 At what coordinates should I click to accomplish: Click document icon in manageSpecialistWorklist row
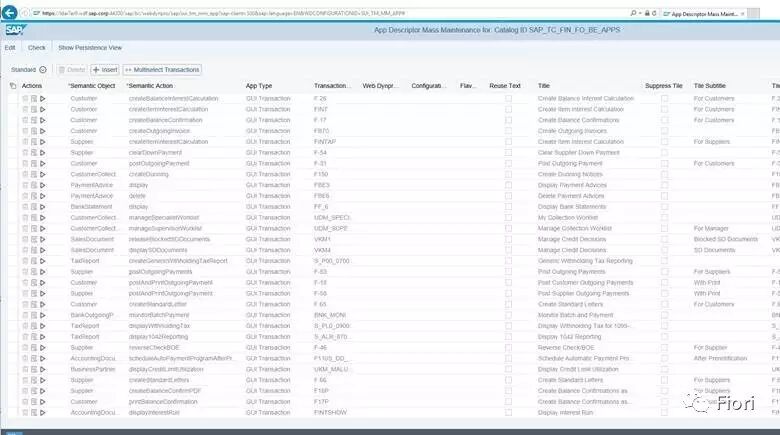(34, 218)
